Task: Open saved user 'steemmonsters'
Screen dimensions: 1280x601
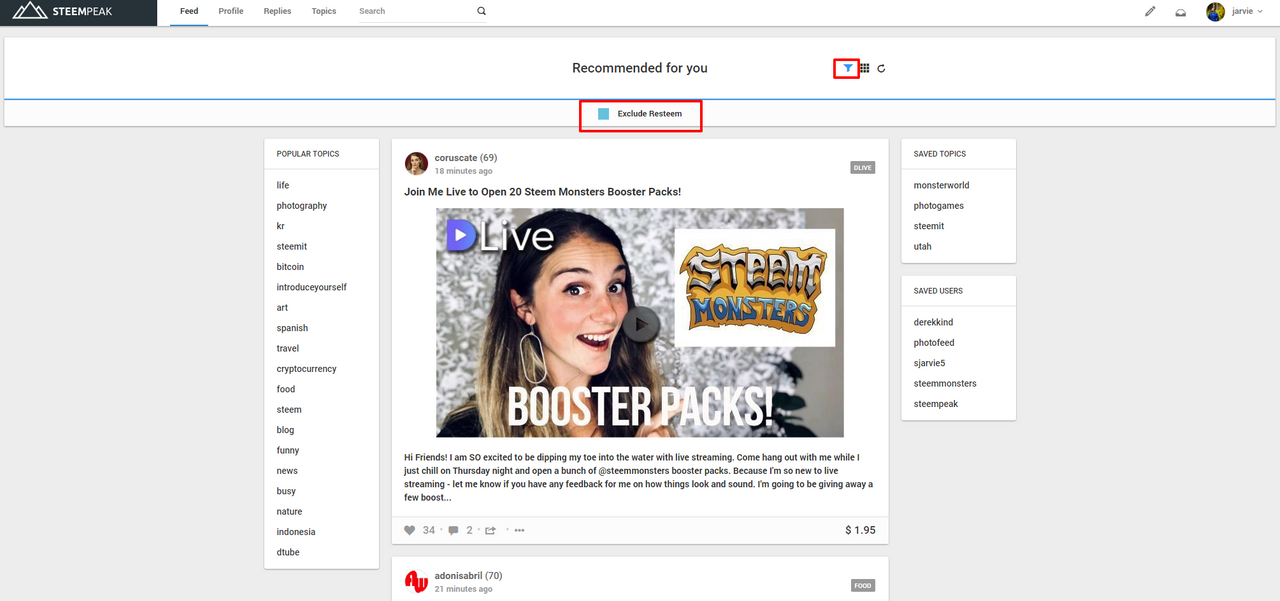Action: click(945, 384)
